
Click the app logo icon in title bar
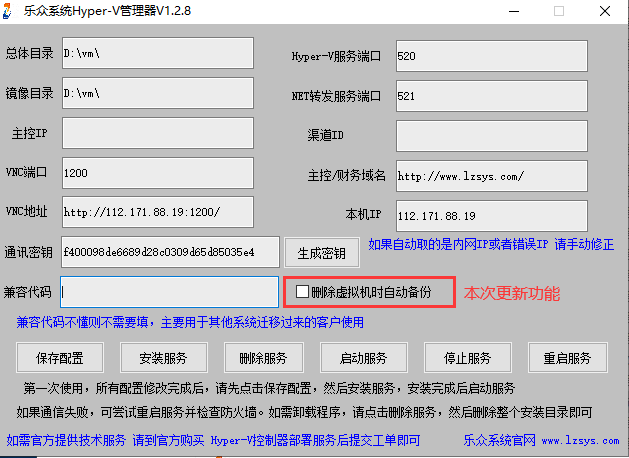click(7, 11)
